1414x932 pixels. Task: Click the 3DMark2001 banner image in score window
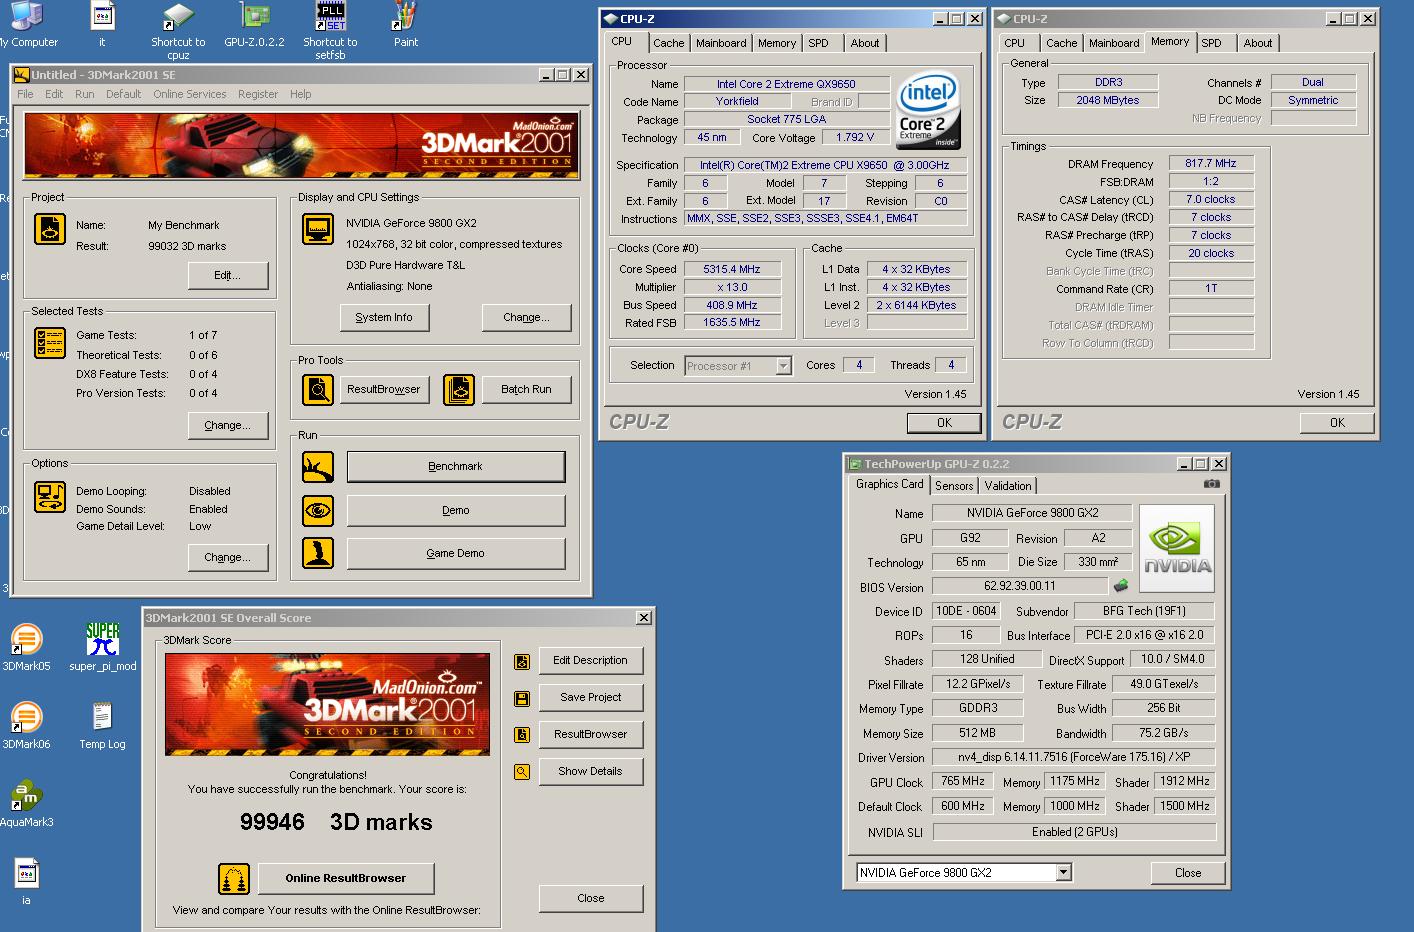coord(328,705)
